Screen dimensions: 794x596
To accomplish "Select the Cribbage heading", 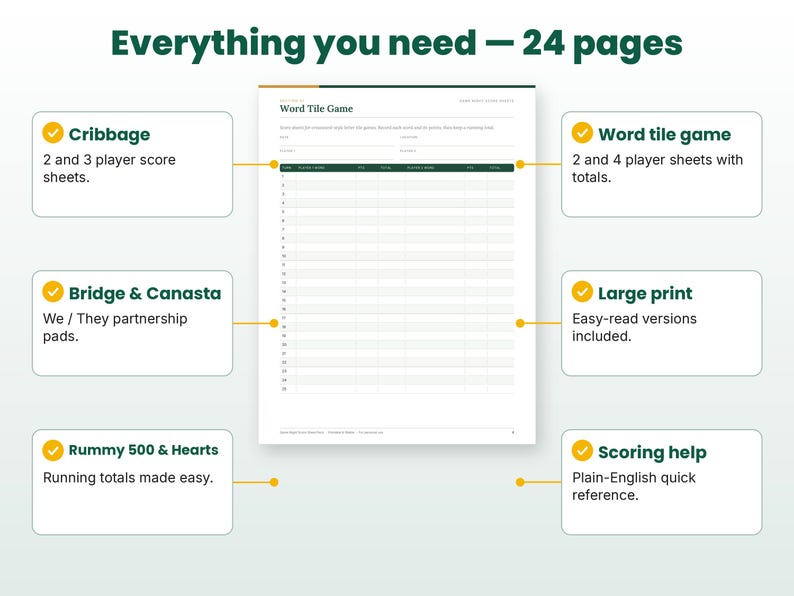I will click(x=109, y=134).
